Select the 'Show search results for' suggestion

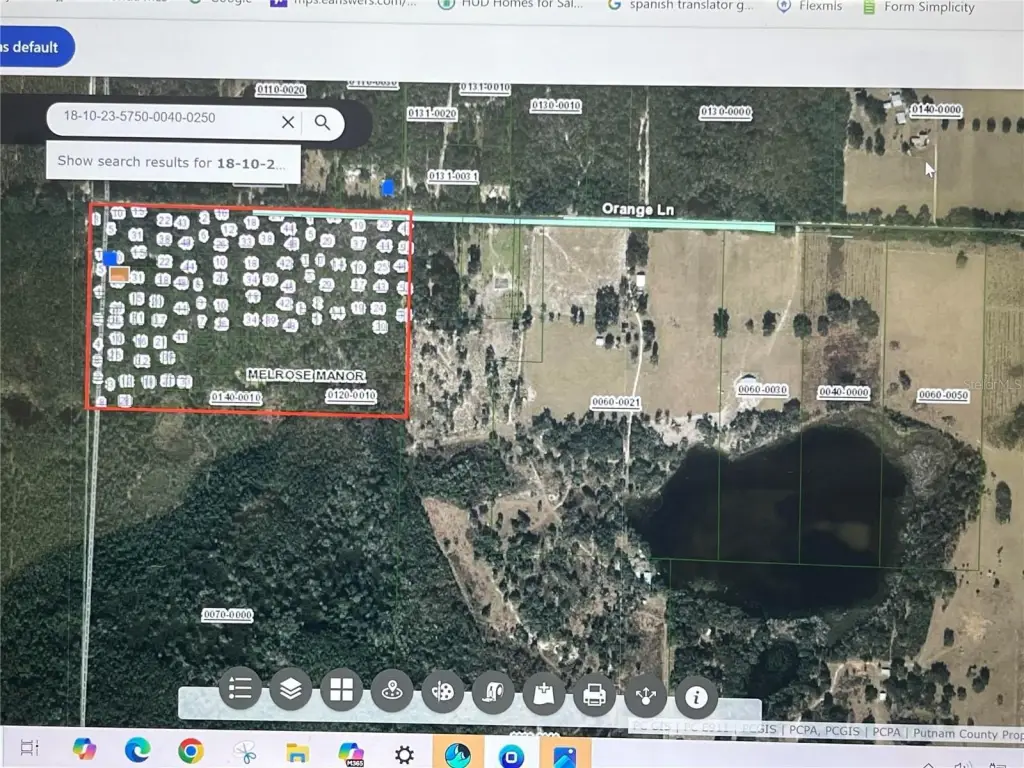pyautogui.click(x=172, y=161)
